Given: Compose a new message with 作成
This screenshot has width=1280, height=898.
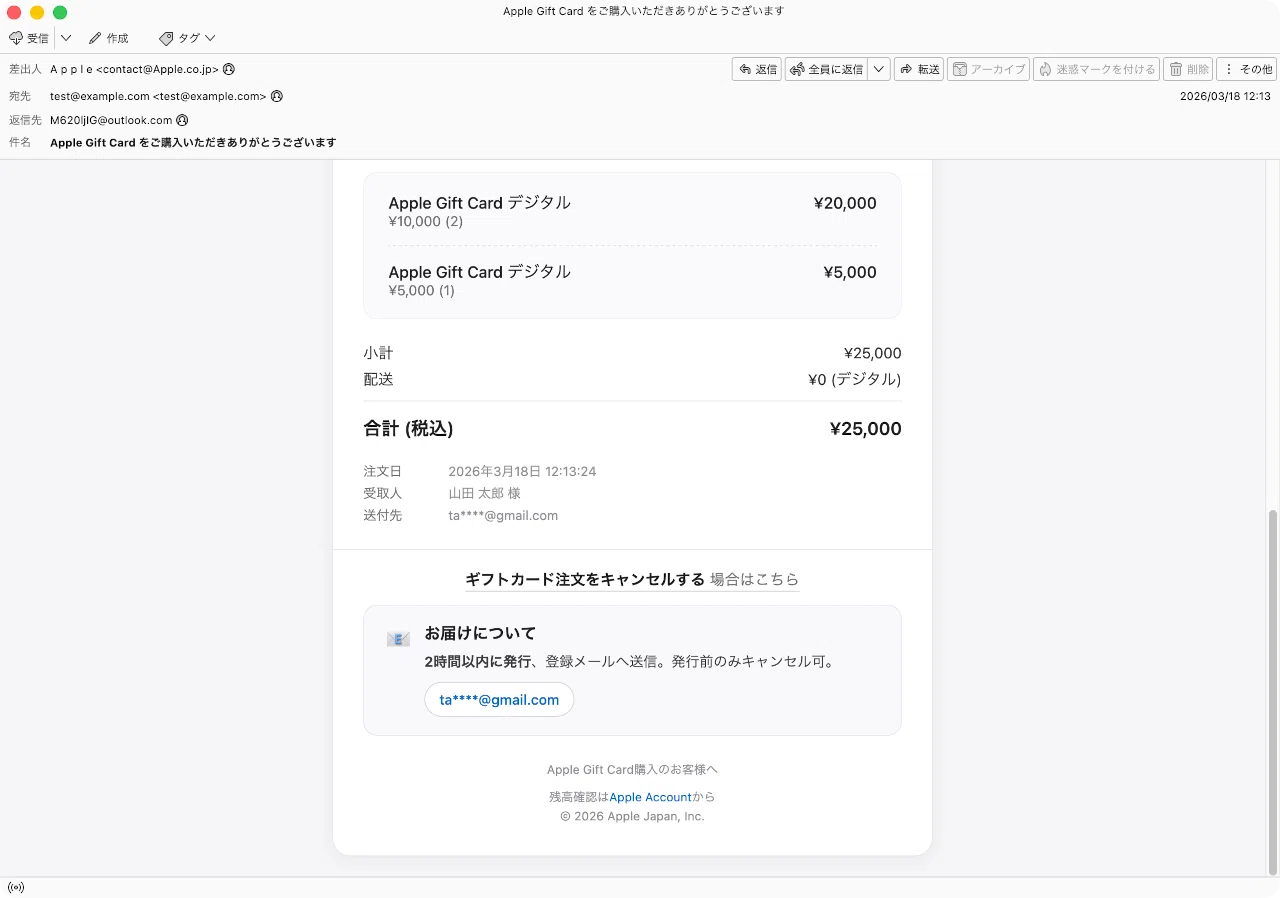Looking at the screenshot, I should point(109,38).
